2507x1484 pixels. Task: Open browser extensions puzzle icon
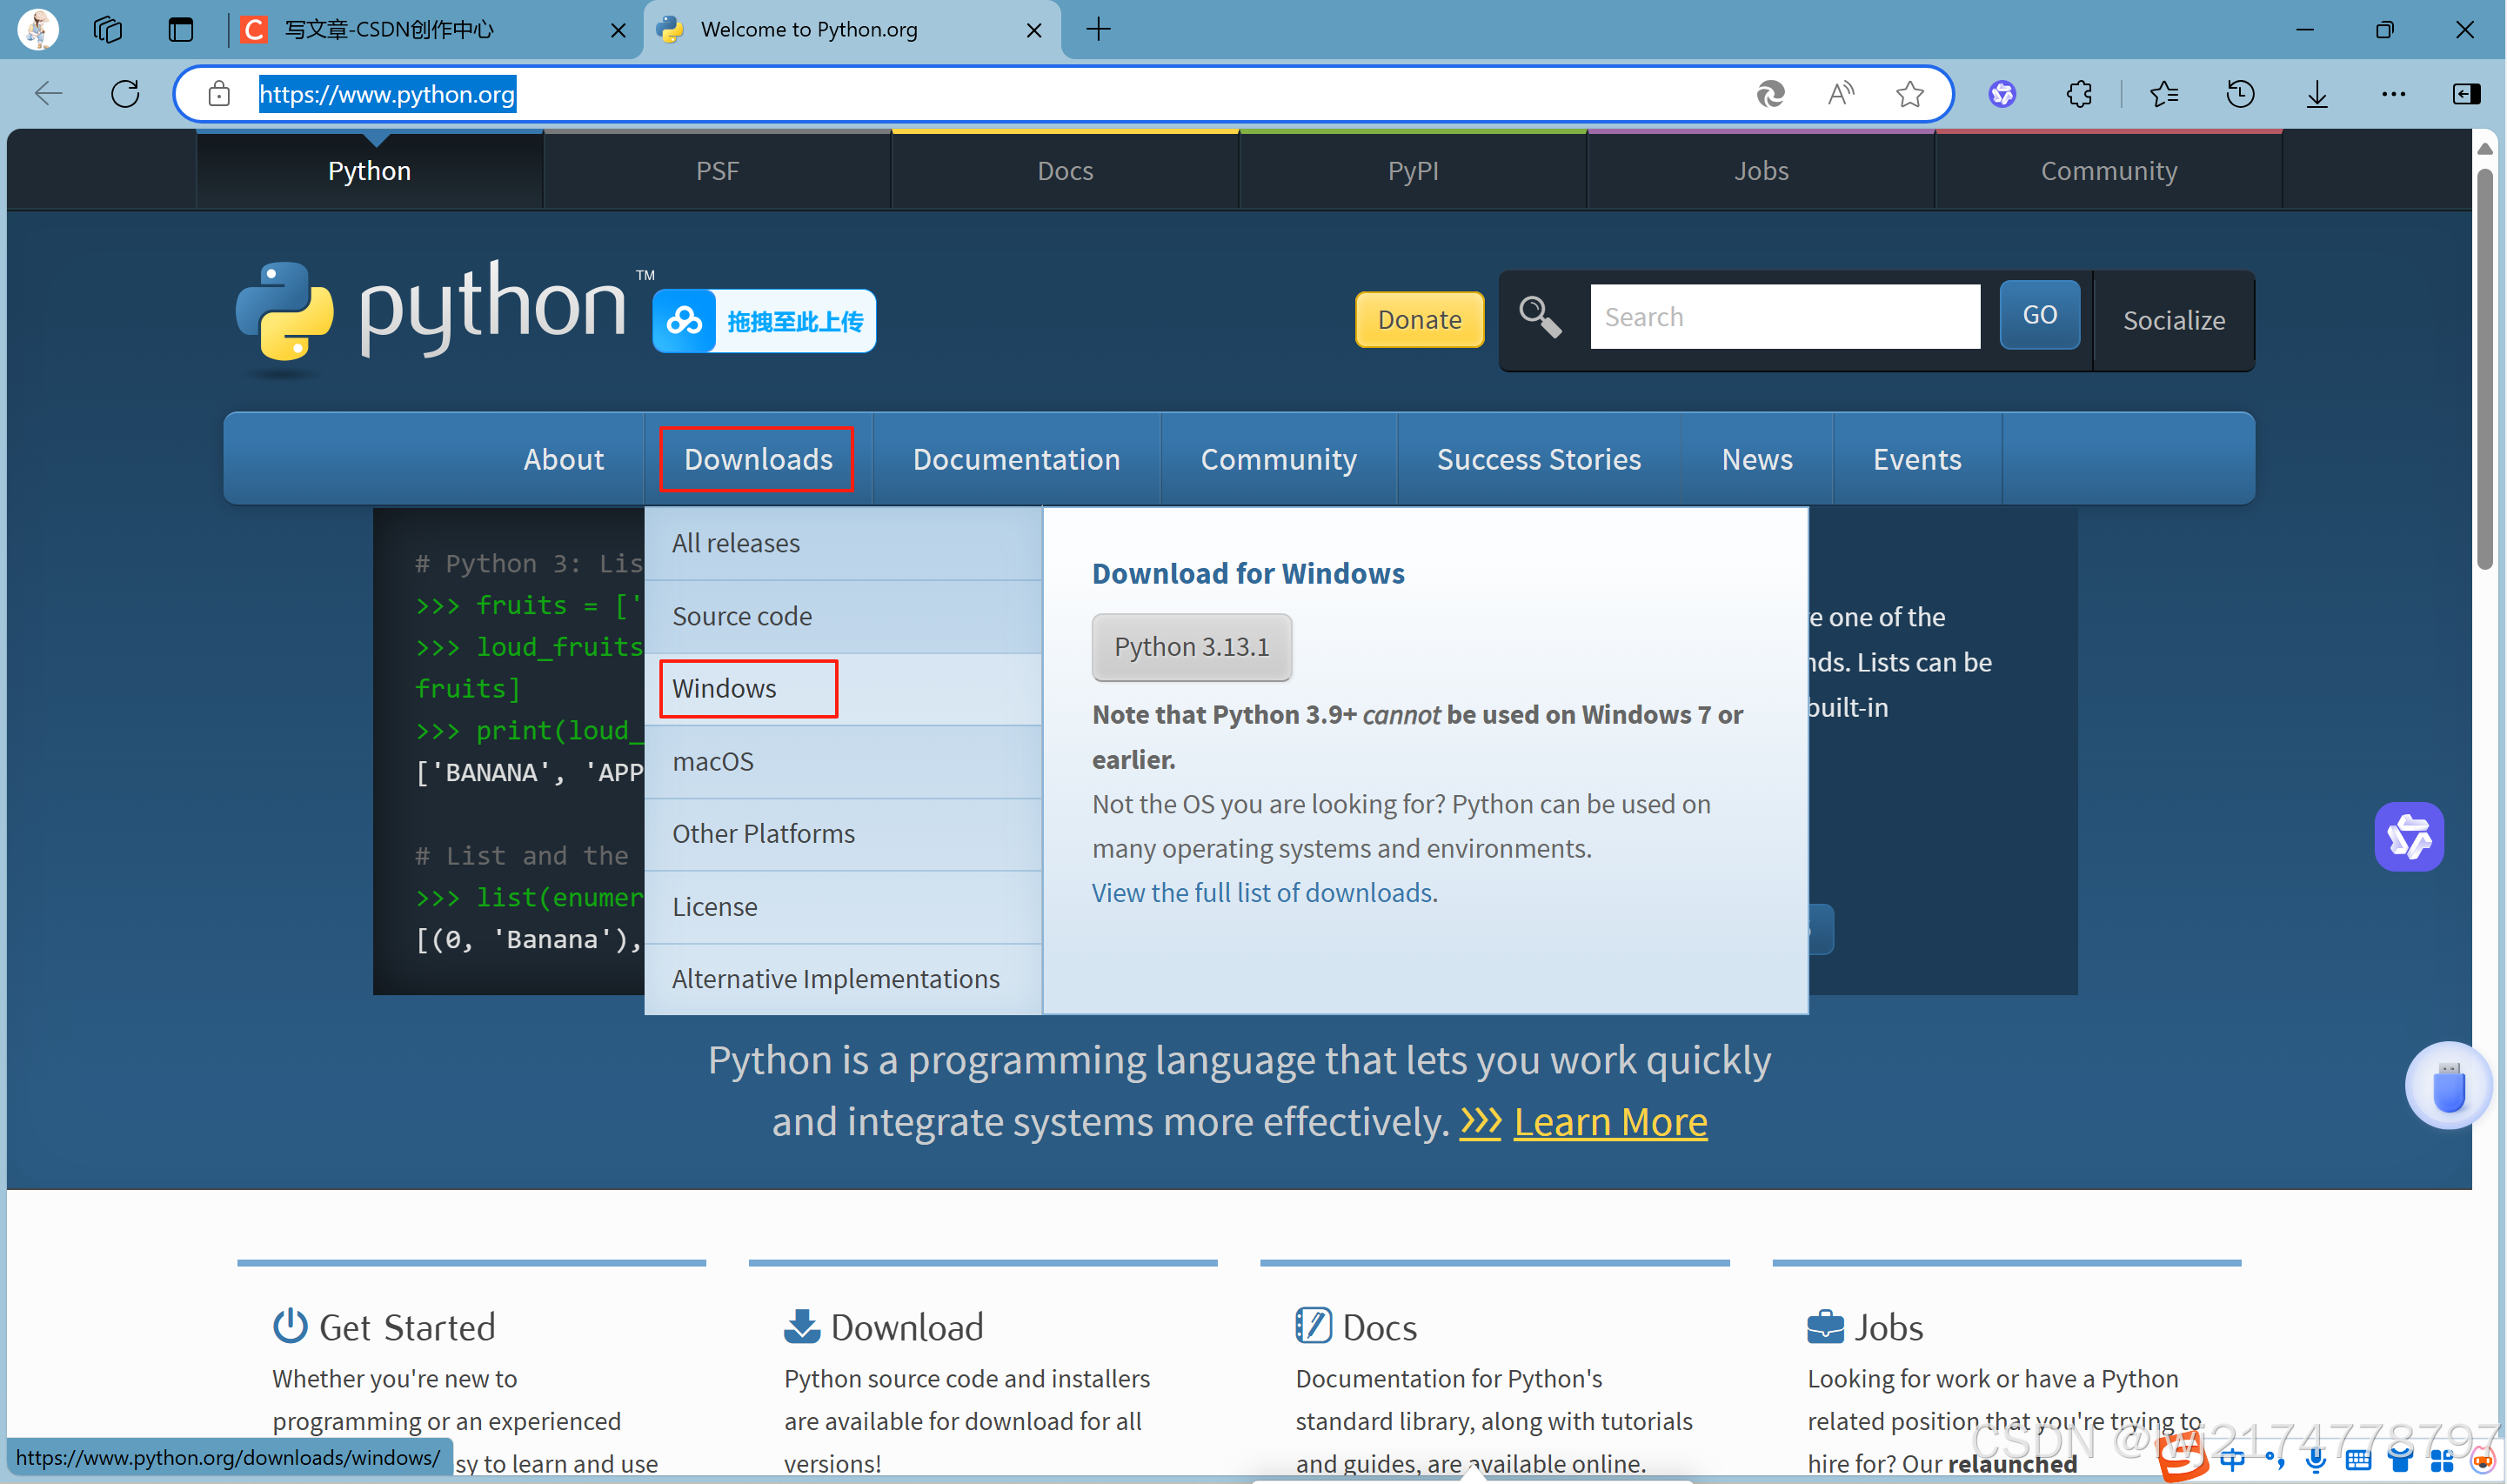point(2079,94)
